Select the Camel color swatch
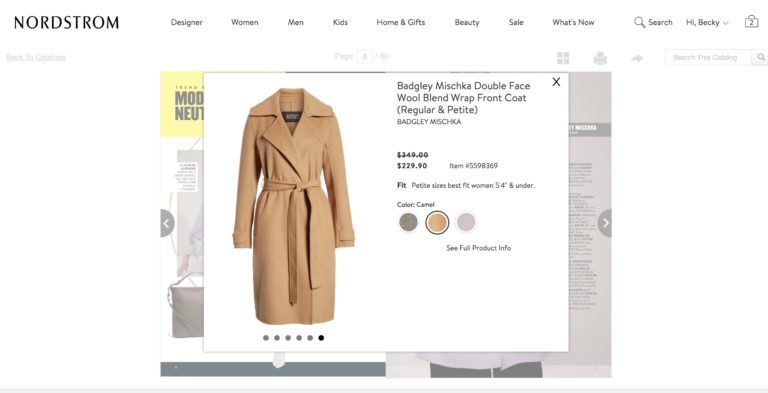The width and height of the screenshot is (768, 393). [x=437, y=222]
